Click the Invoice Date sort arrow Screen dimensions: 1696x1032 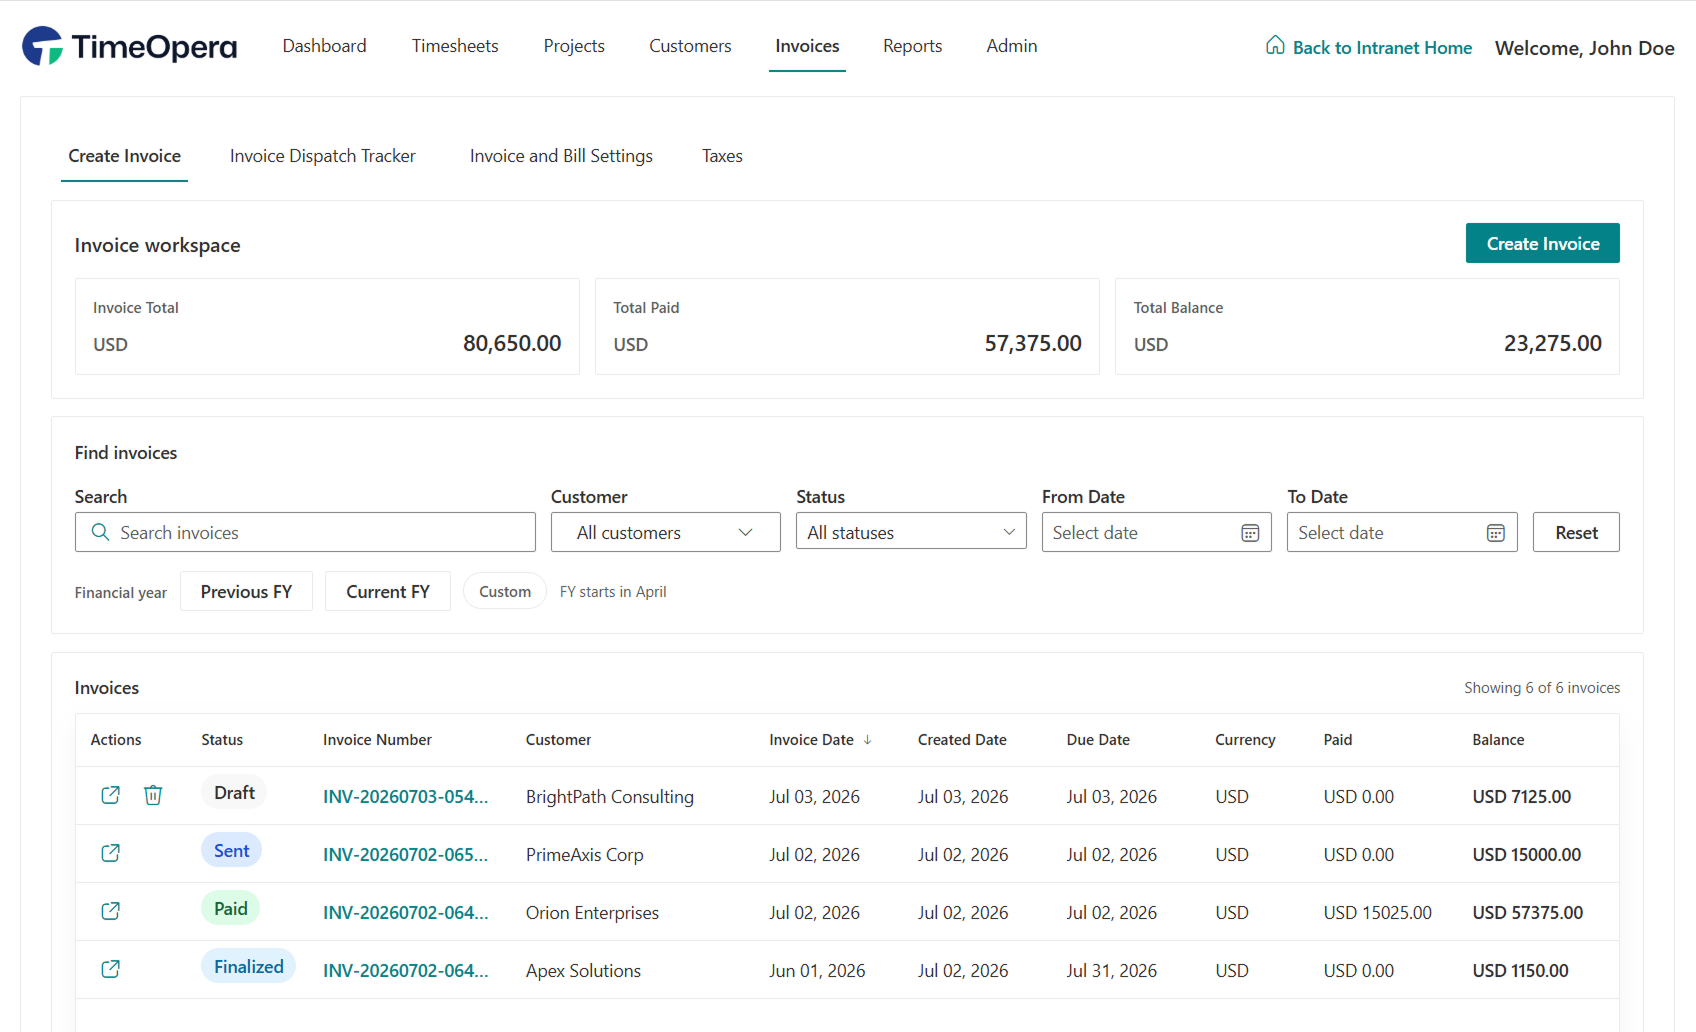tap(868, 740)
